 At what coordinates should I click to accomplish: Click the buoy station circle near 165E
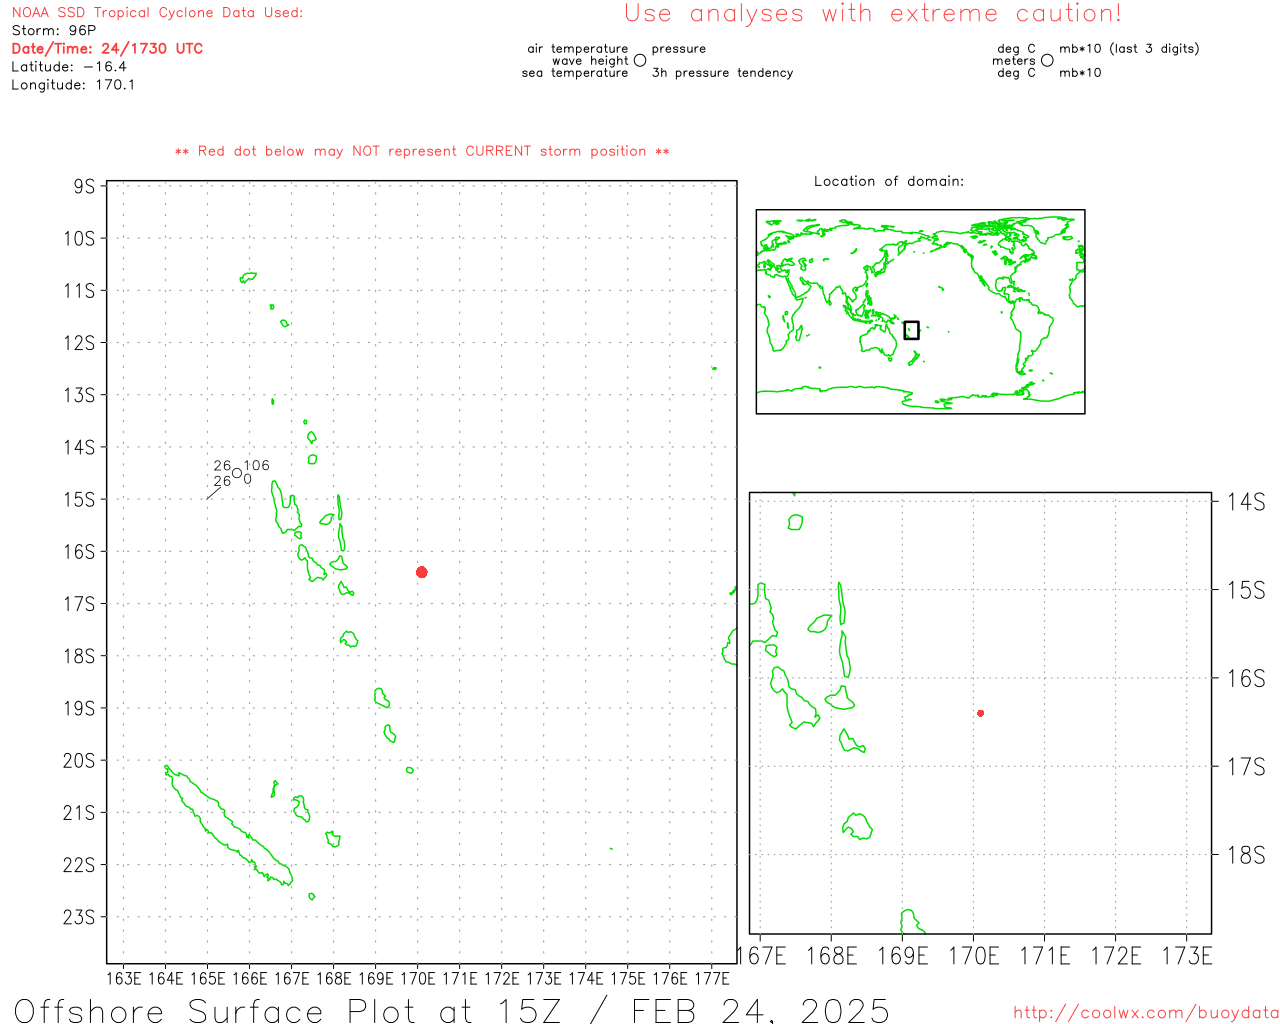[237, 473]
